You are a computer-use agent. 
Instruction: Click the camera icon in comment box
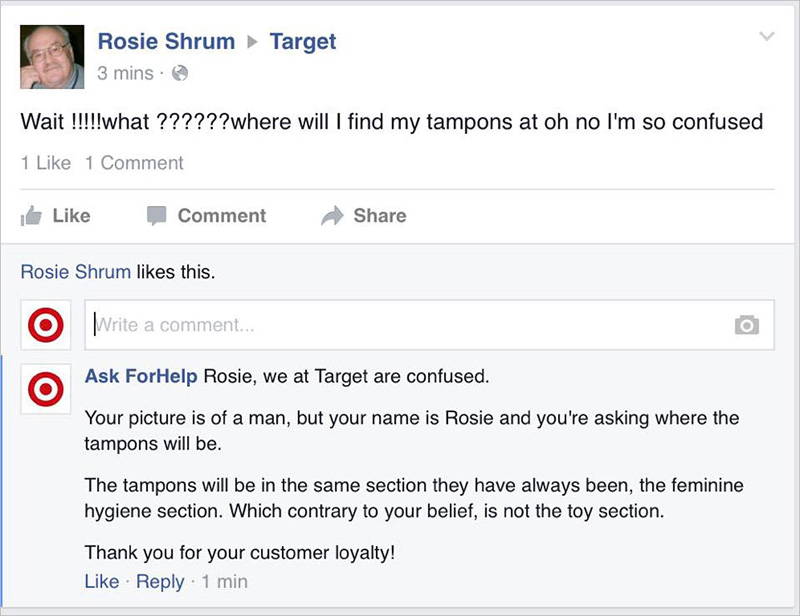pos(747,325)
